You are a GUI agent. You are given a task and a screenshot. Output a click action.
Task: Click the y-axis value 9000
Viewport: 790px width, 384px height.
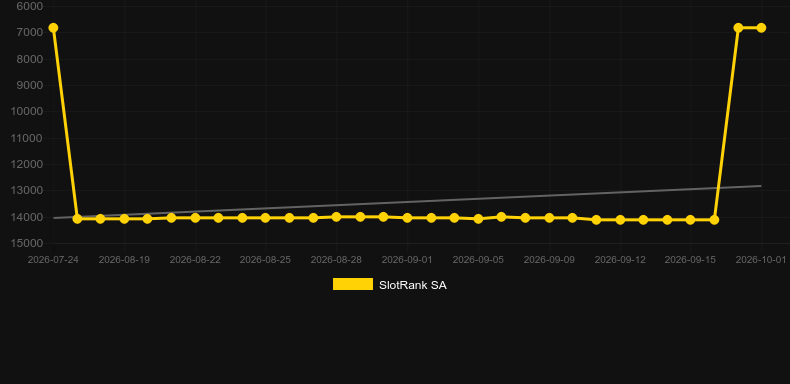pyautogui.click(x=30, y=85)
